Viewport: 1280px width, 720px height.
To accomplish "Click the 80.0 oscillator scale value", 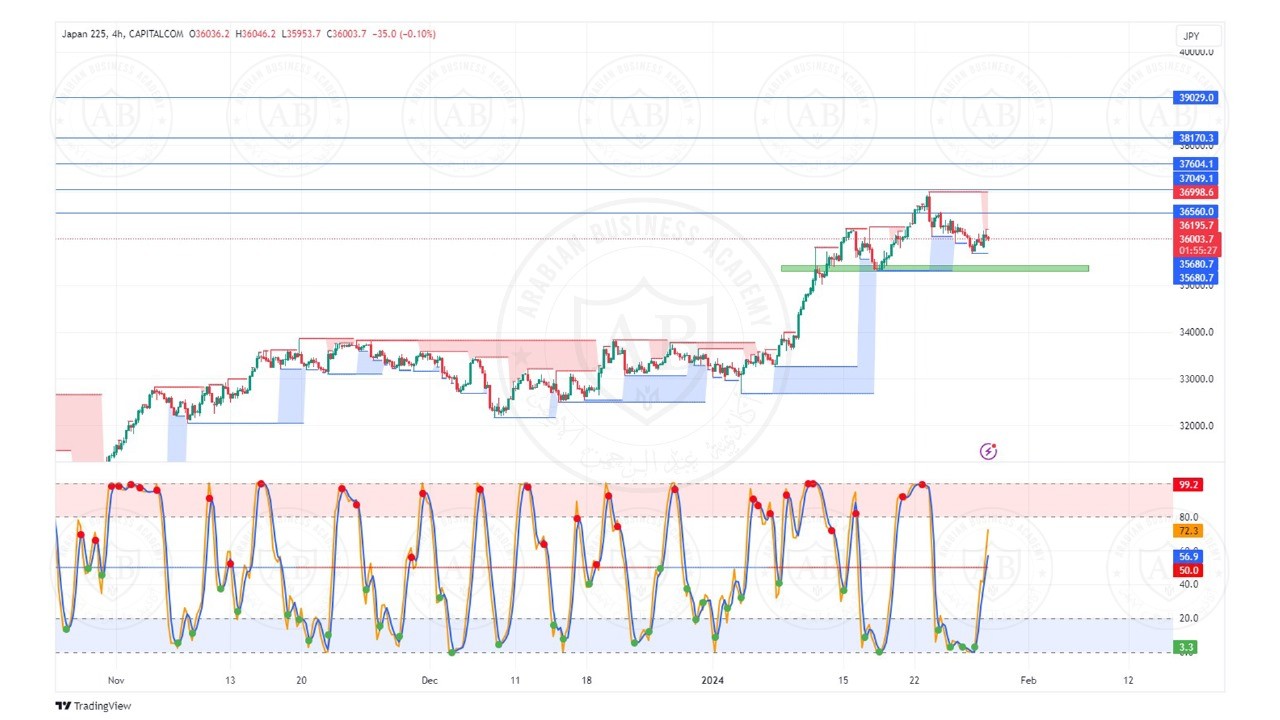I will click(x=1189, y=517).
